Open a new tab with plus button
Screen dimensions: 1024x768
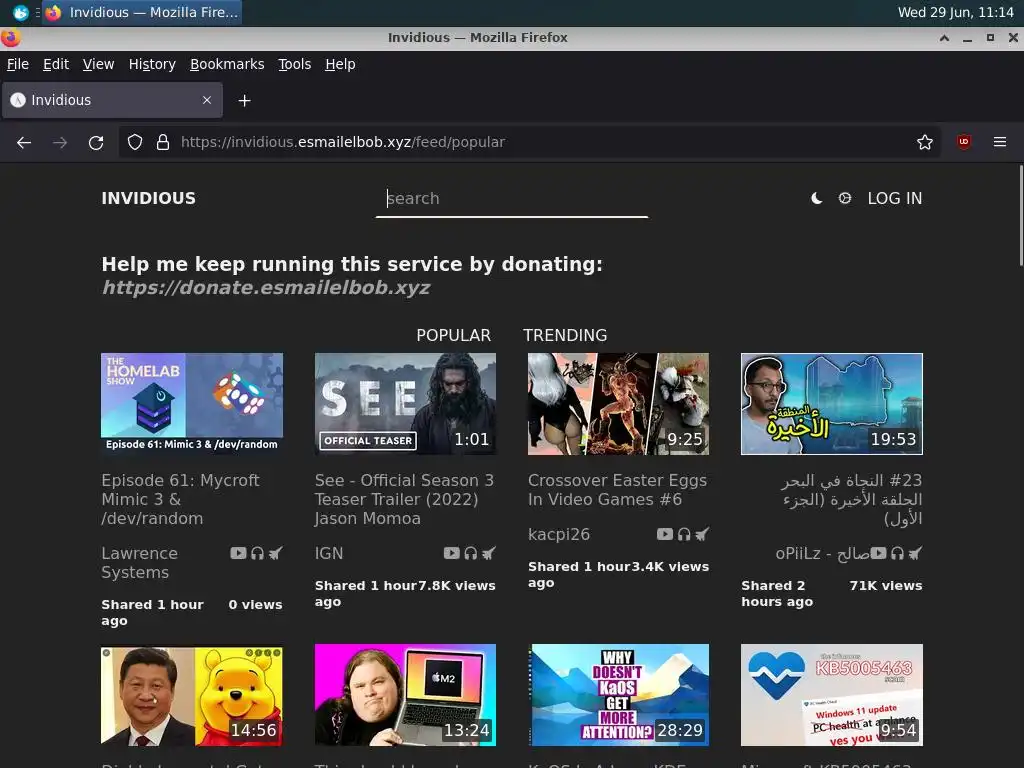244,101
